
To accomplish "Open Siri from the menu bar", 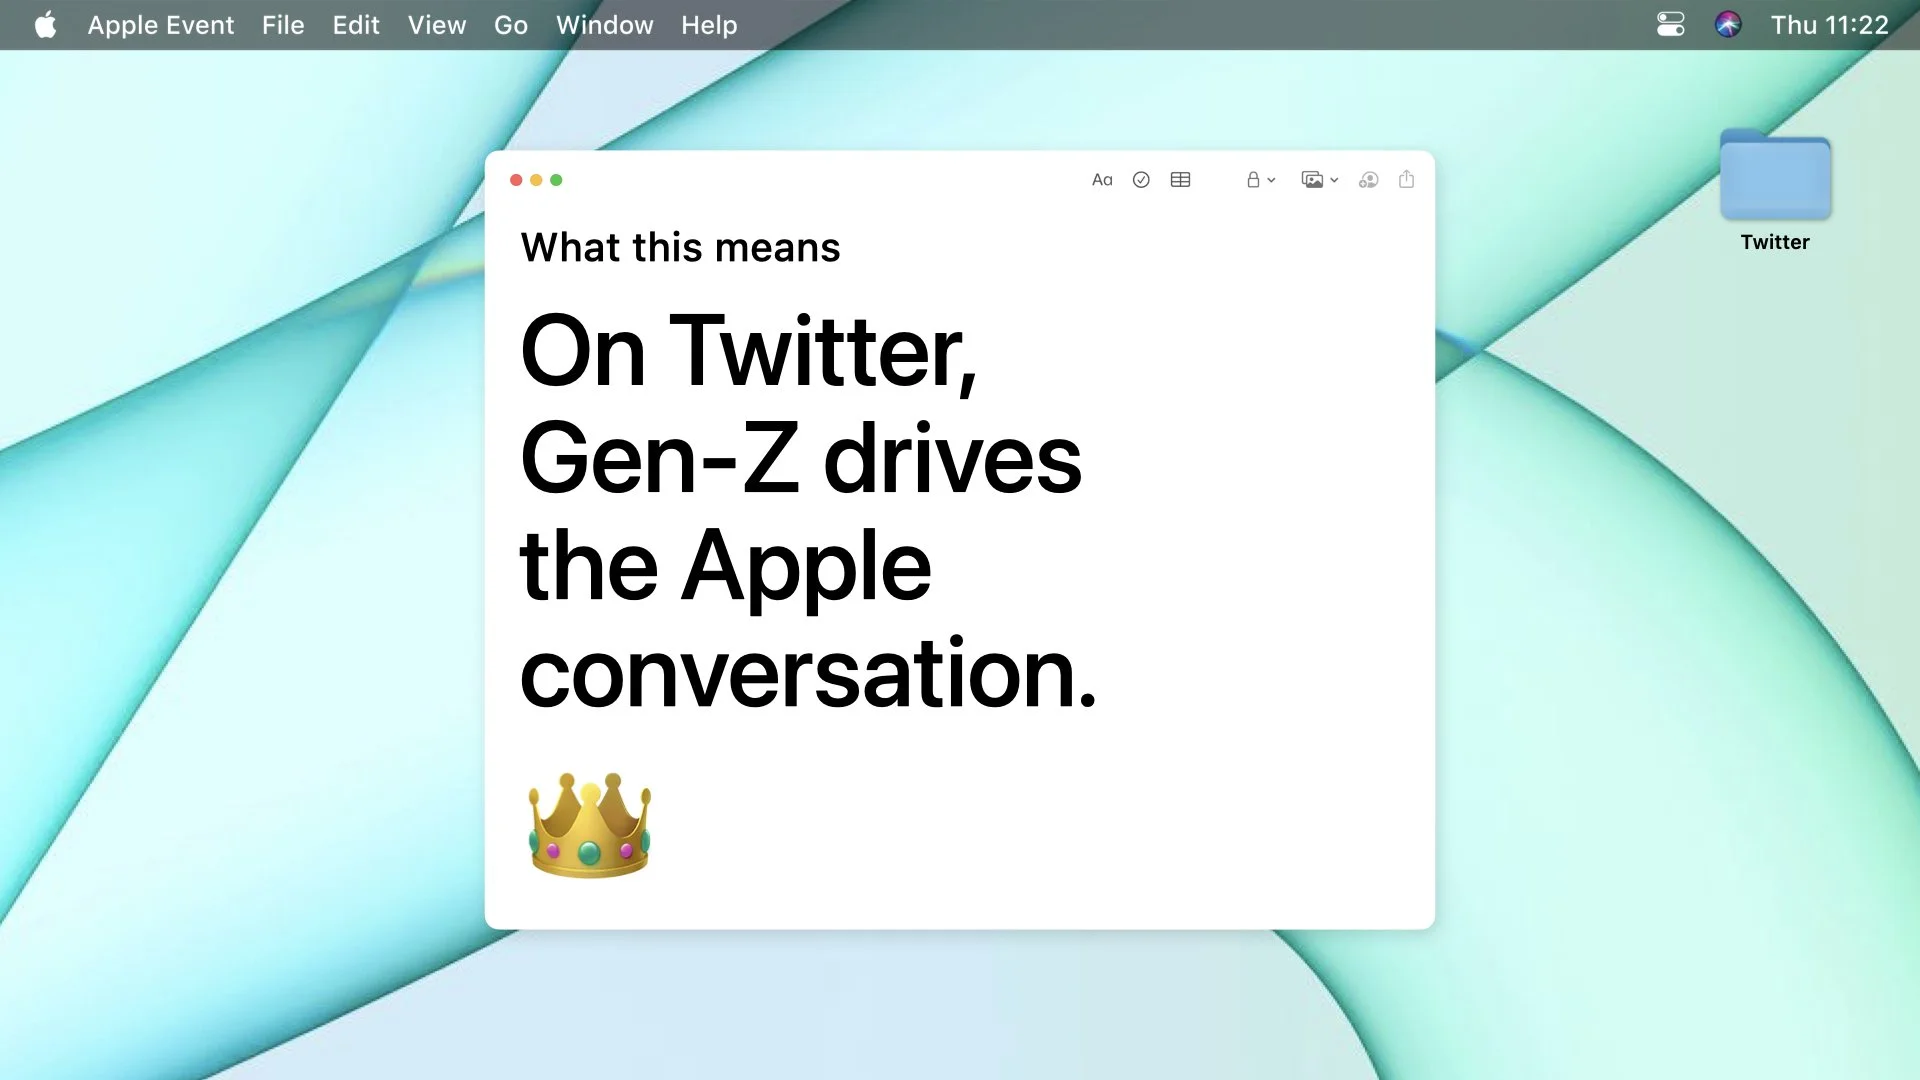I will pyautogui.click(x=1727, y=25).
